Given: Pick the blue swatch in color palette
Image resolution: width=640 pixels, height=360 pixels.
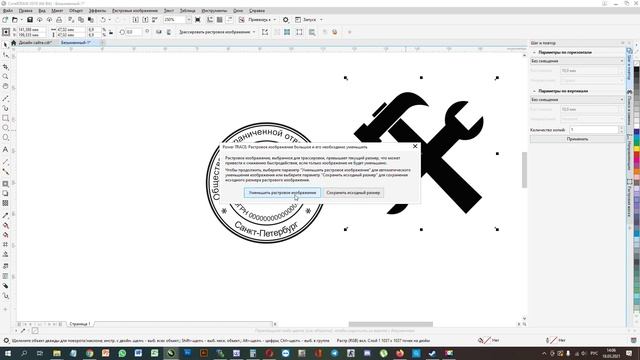Looking at the screenshot, I should (x=637, y=133).
